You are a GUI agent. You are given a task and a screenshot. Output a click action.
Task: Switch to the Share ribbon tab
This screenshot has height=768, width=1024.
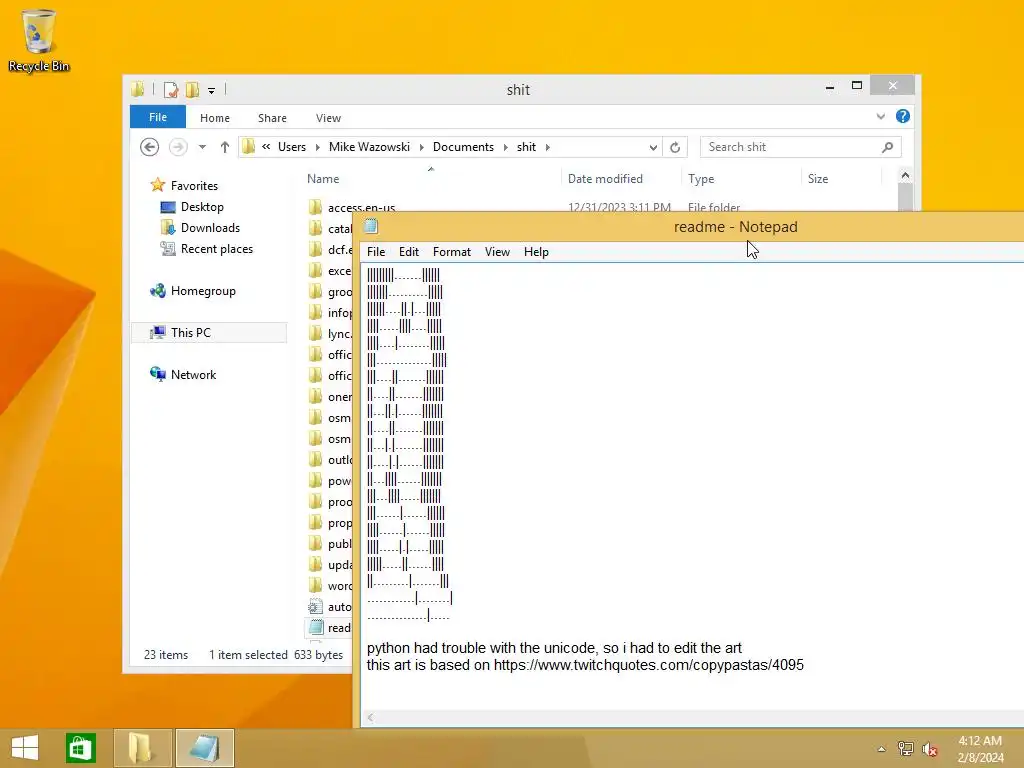coord(272,118)
